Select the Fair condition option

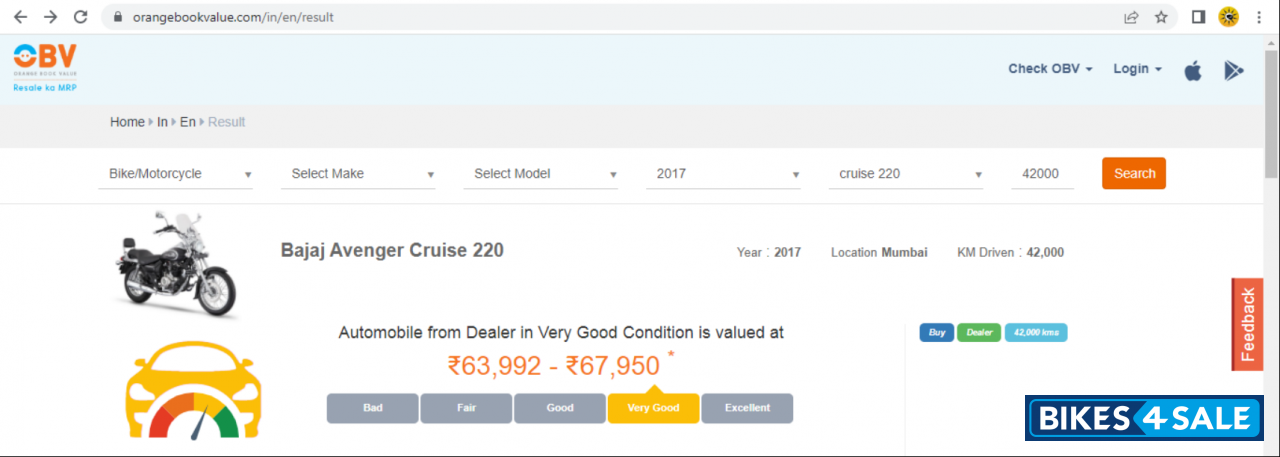(466, 408)
